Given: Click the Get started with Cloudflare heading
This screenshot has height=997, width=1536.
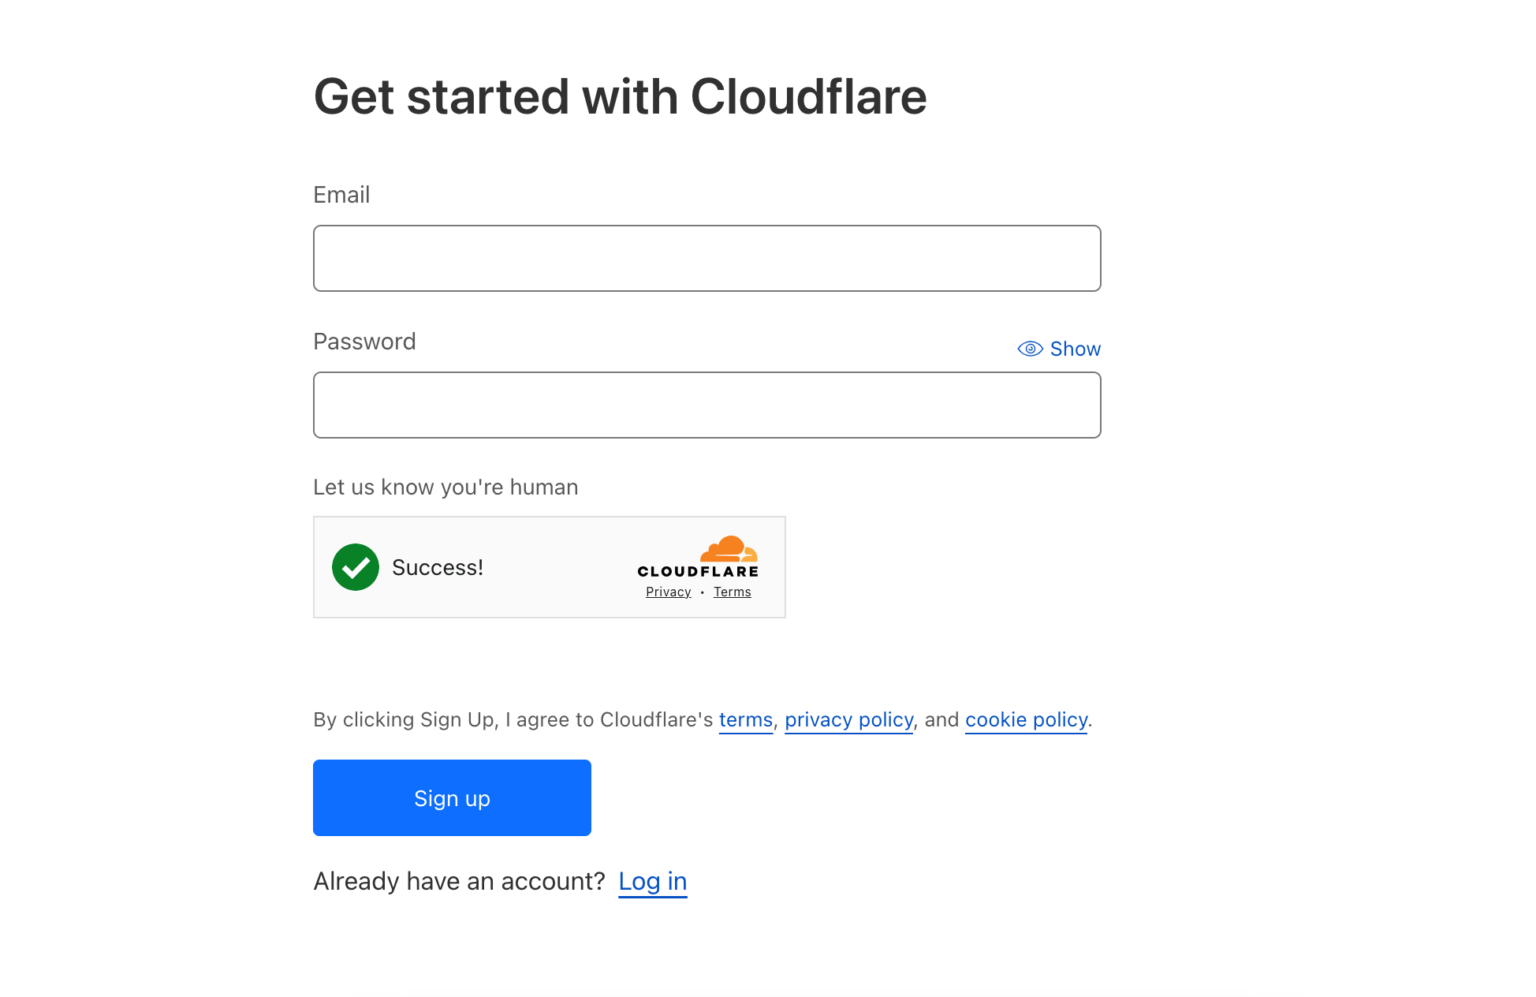Looking at the screenshot, I should pos(620,96).
